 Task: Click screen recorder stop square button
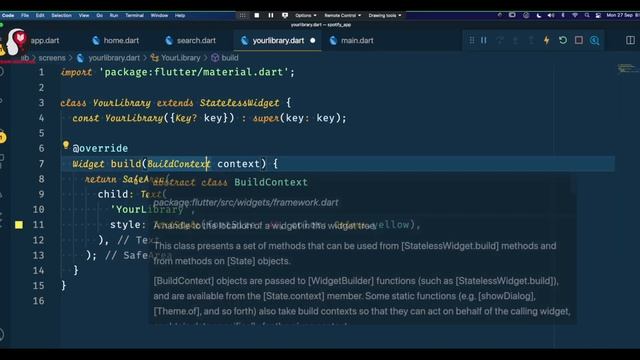point(257,16)
